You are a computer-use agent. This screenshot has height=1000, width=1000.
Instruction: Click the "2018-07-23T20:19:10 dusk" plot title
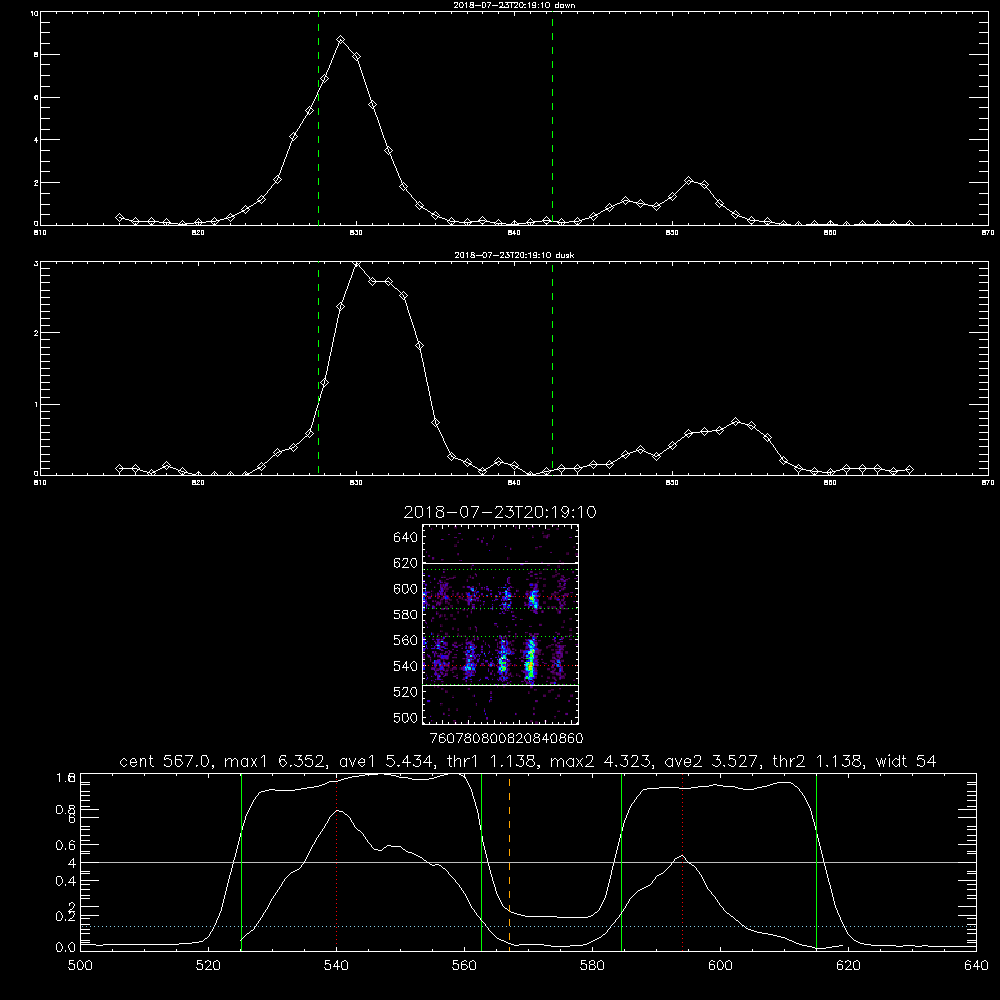click(514, 255)
